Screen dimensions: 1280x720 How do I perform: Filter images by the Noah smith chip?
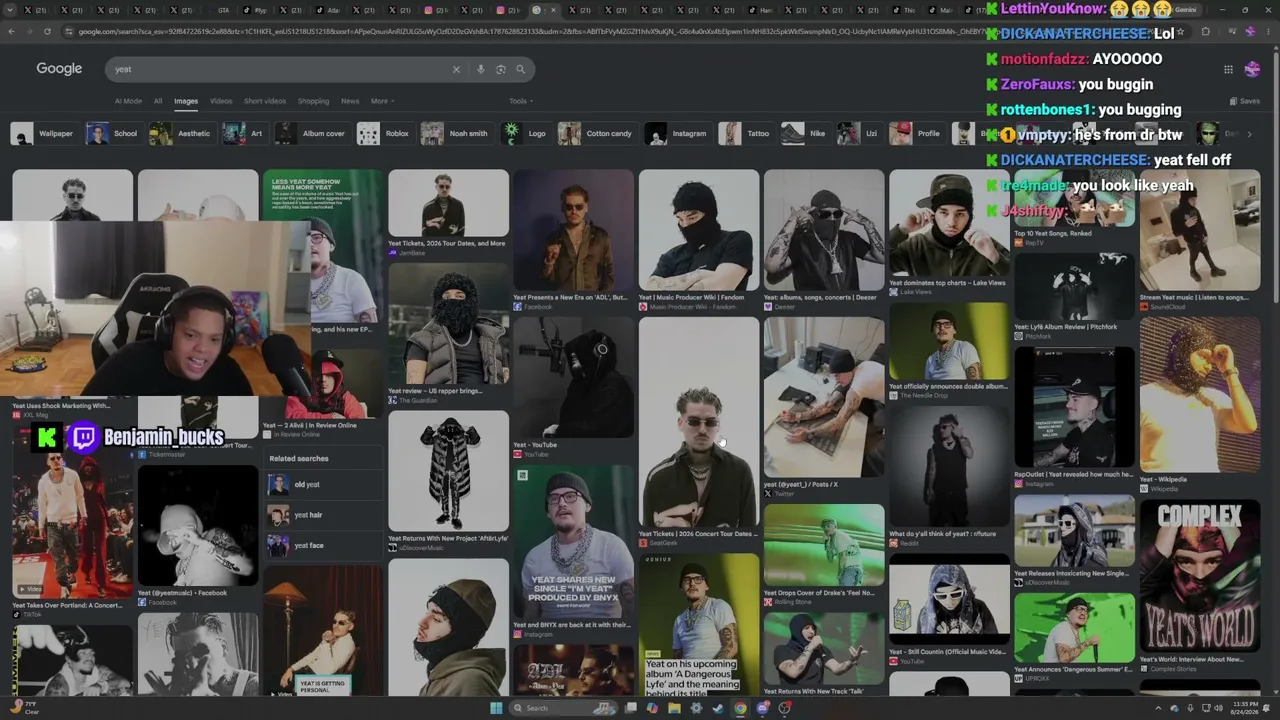pyautogui.click(x=456, y=133)
